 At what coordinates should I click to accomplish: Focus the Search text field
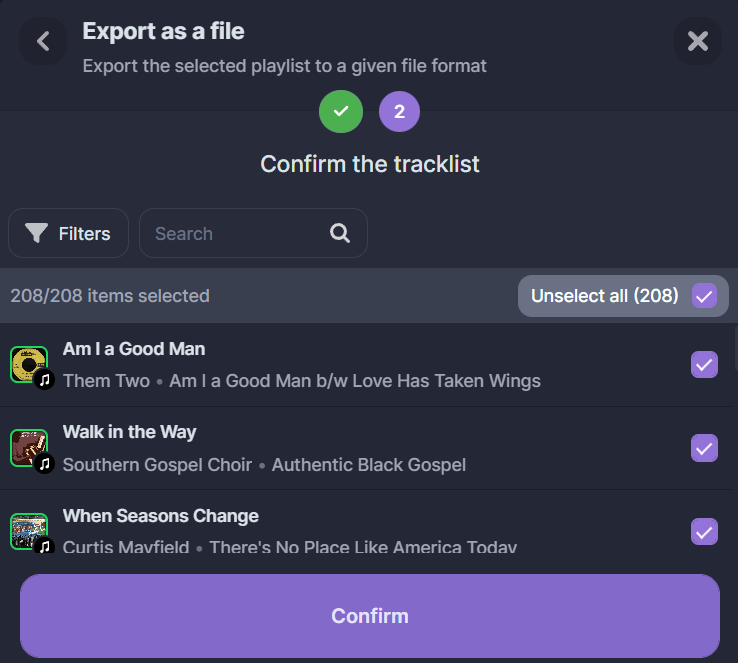coord(235,233)
